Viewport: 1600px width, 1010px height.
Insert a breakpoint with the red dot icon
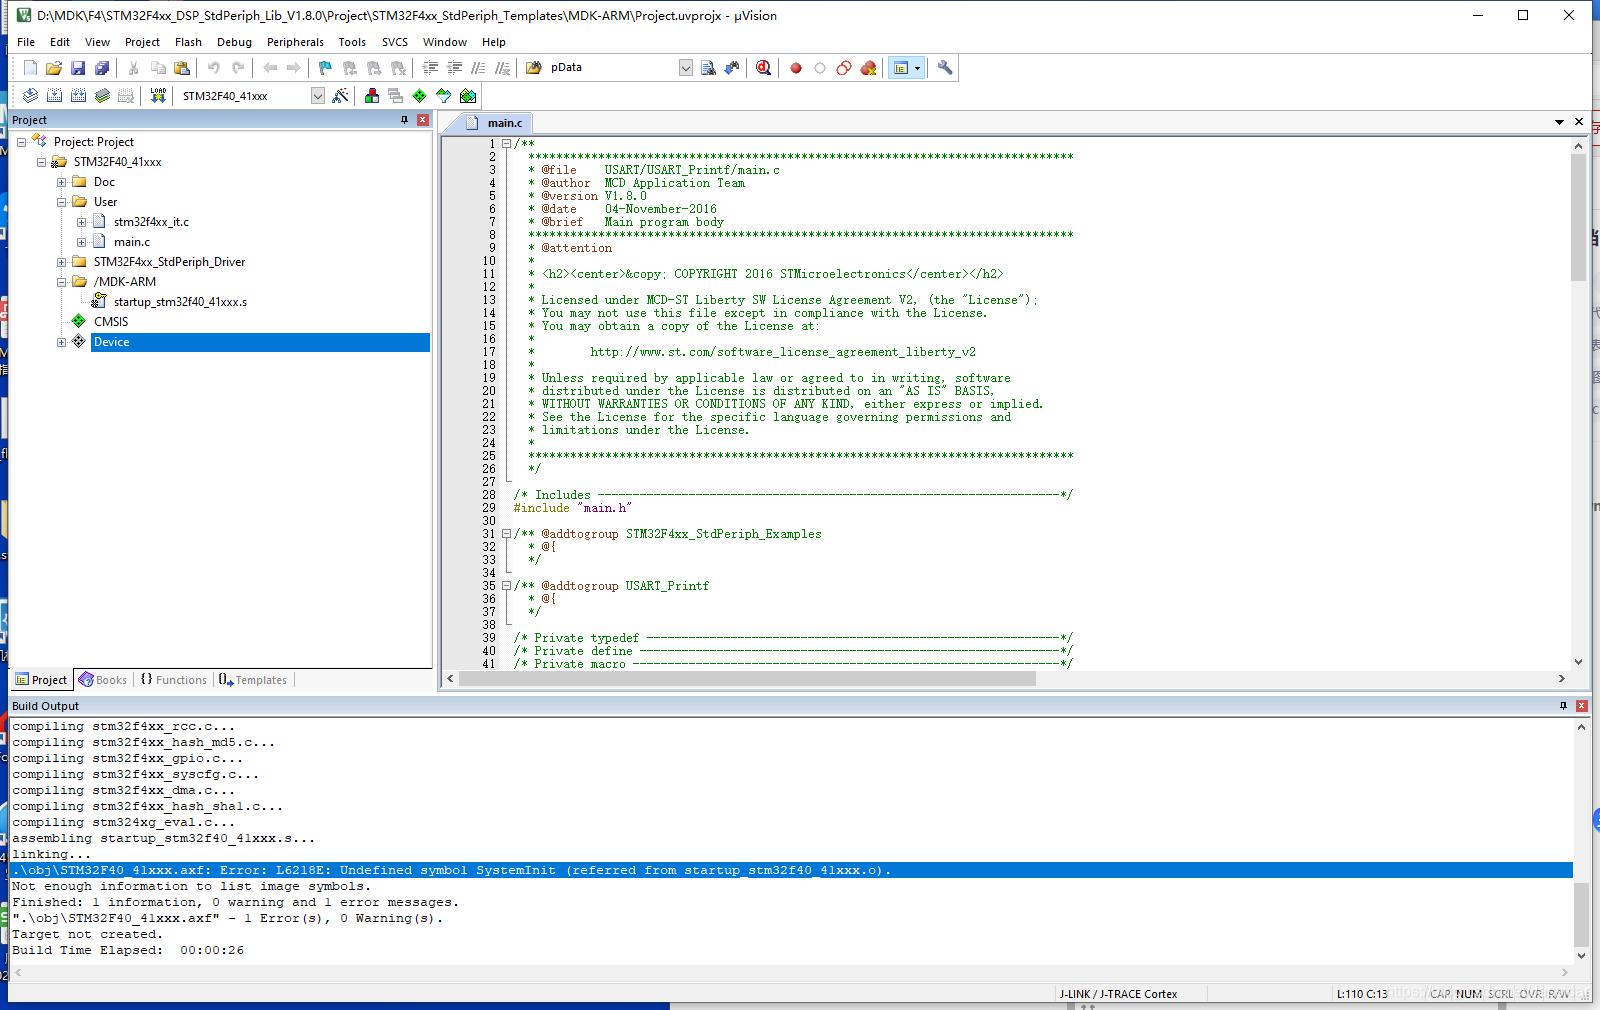796,68
